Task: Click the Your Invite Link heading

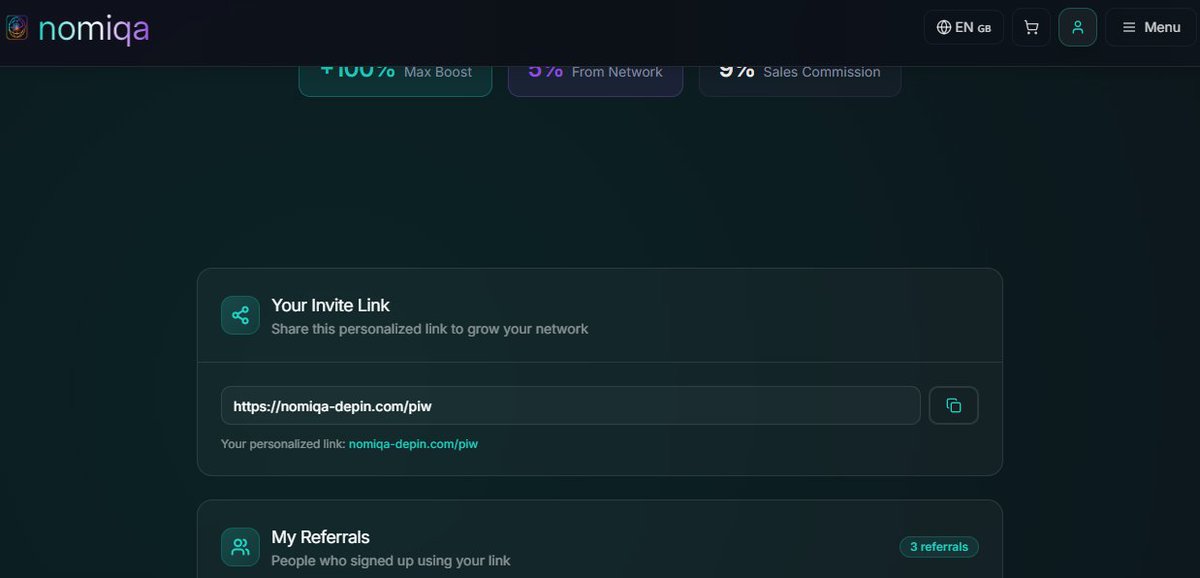Action: point(331,305)
